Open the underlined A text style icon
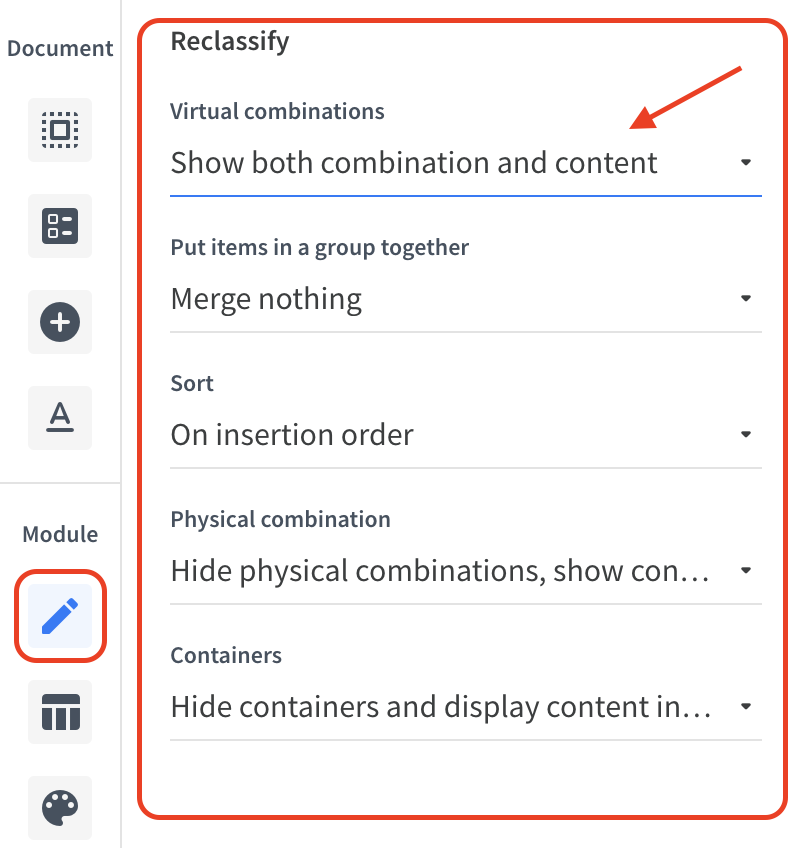 [60, 418]
